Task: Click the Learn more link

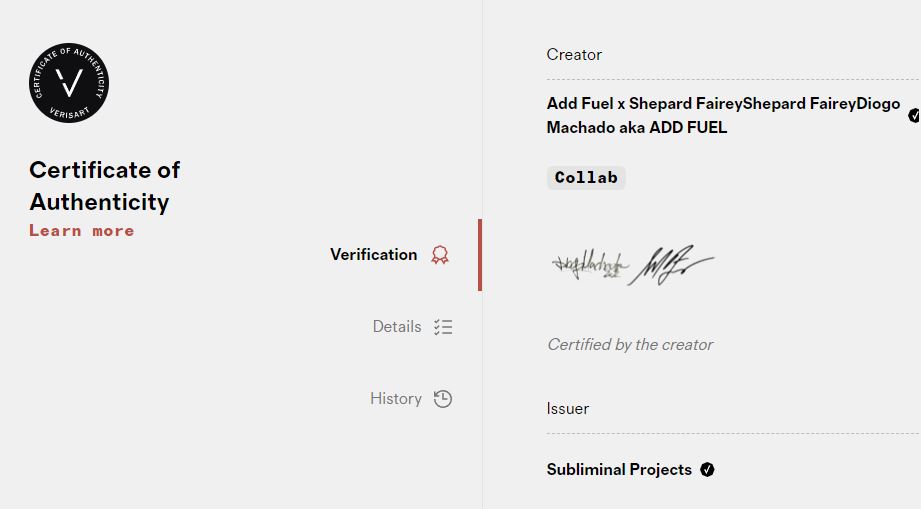Action: (x=82, y=231)
